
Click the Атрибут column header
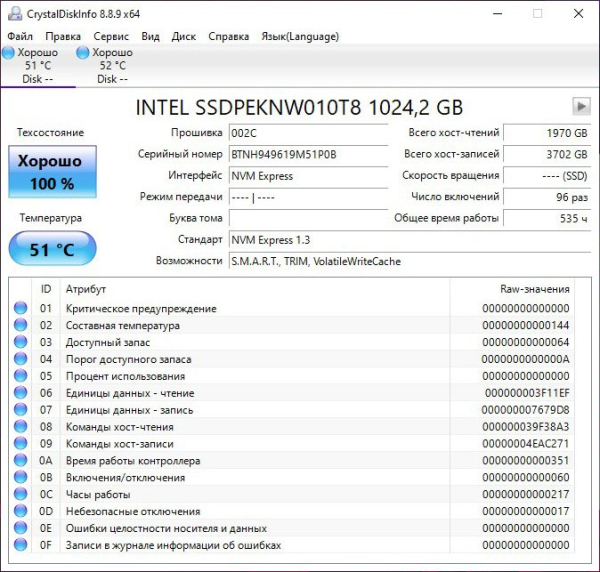click(x=255, y=289)
